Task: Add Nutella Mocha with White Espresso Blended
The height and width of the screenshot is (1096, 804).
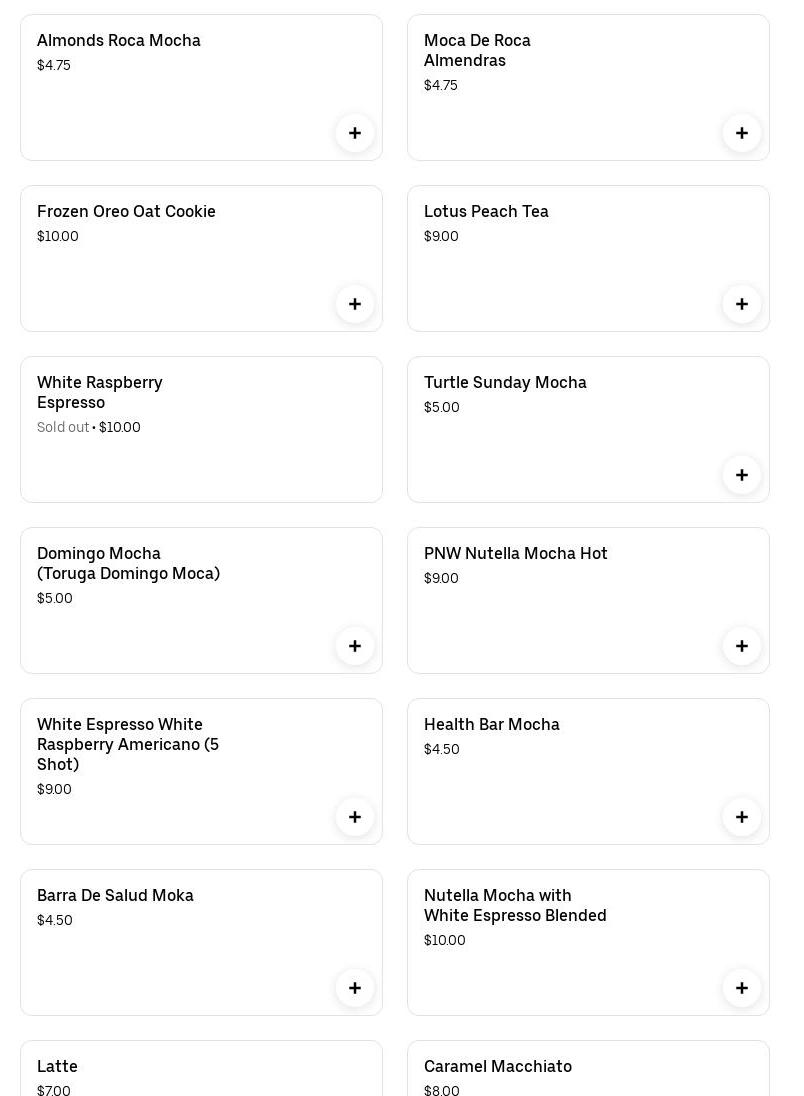Action: tap(742, 988)
